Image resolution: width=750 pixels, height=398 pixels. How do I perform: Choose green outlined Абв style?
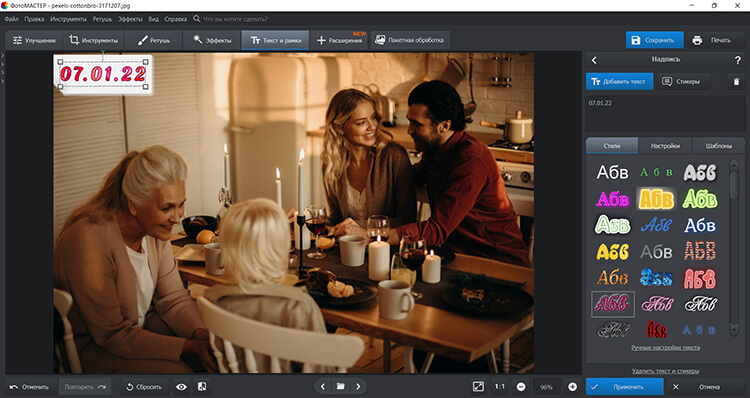click(x=700, y=199)
